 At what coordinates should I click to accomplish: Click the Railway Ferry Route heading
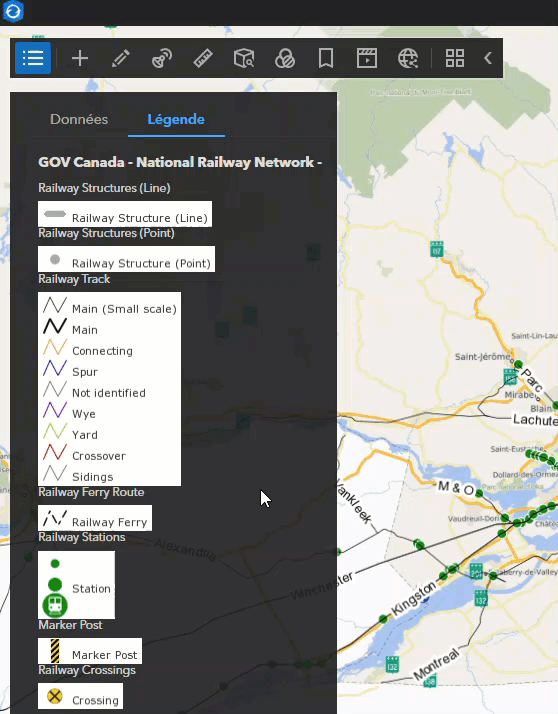click(91, 492)
